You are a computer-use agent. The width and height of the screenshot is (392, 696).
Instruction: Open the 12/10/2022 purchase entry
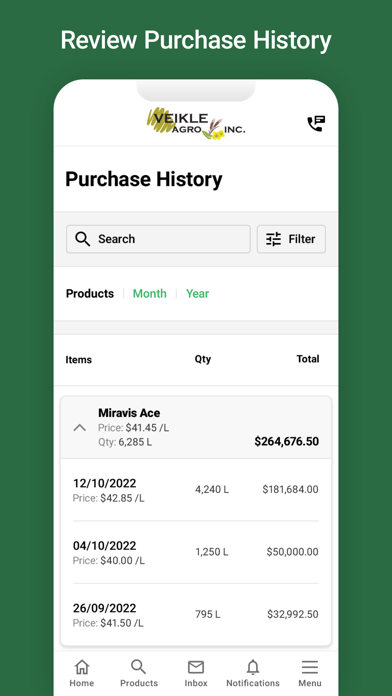tap(196, 490)
